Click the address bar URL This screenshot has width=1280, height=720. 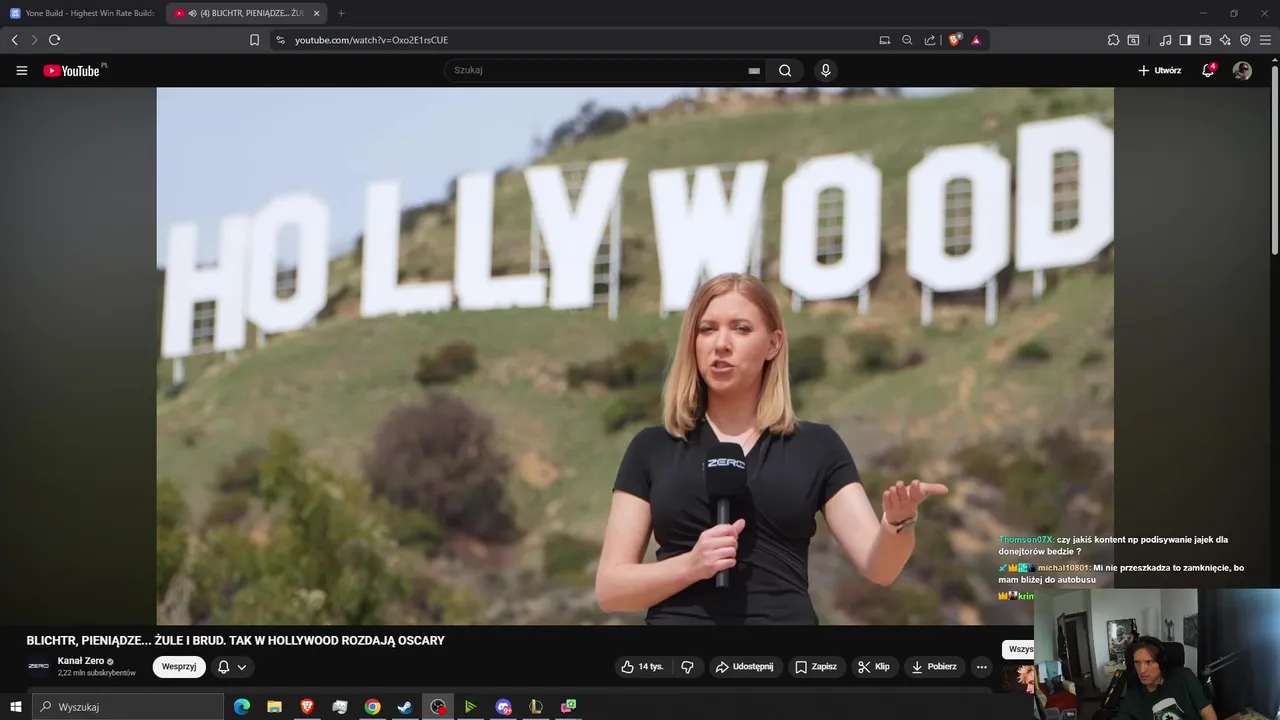(371, 40)
